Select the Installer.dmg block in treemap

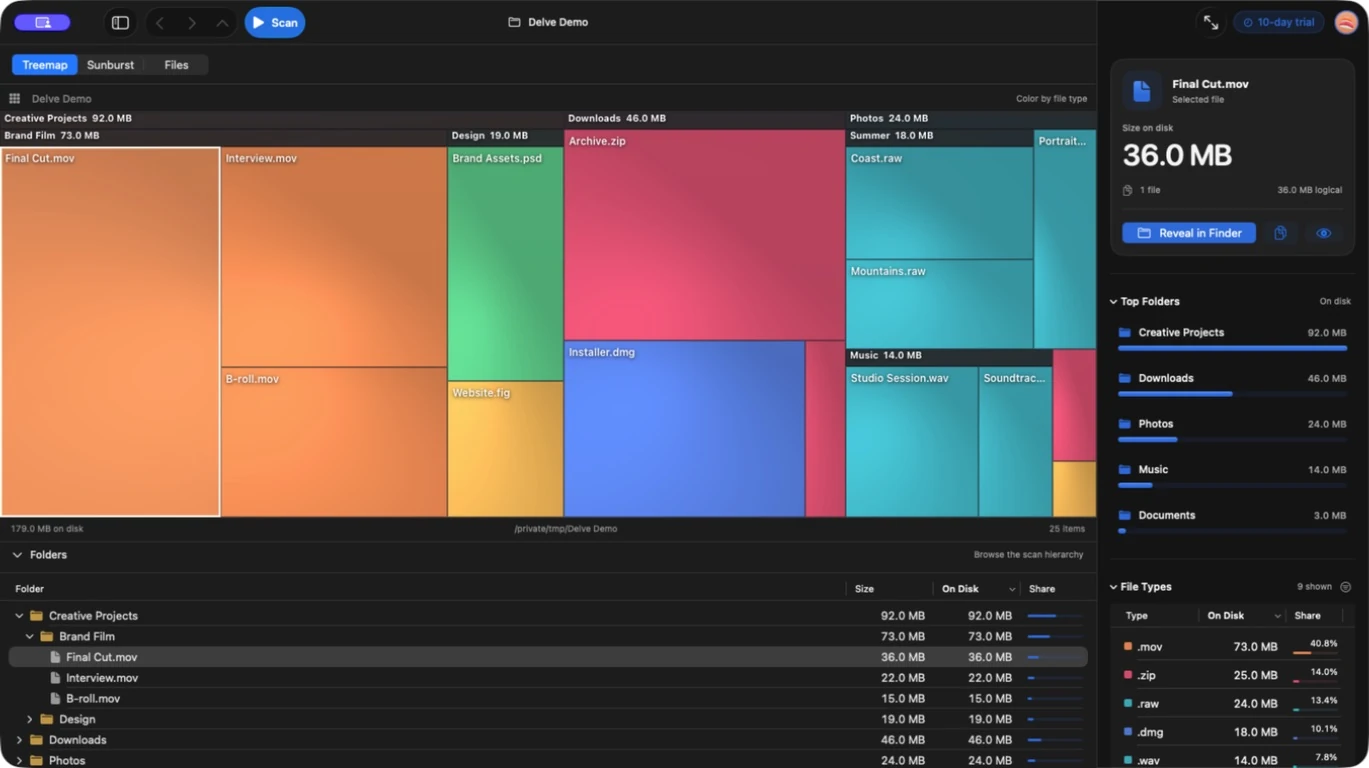(x=684, y=429)
